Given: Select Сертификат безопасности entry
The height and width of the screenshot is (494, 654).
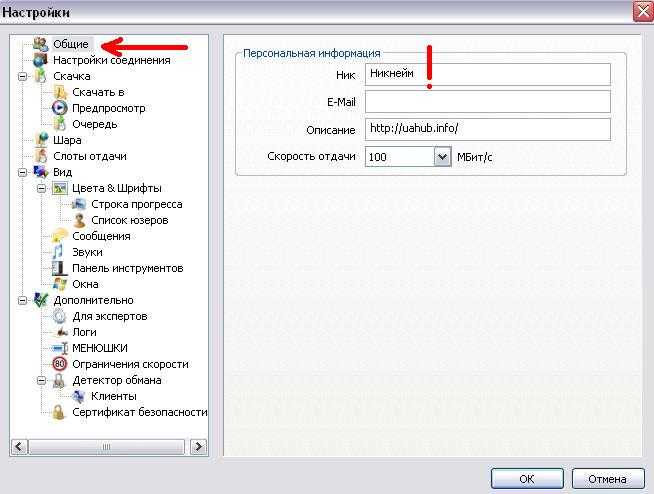Looking at the screenshot, I should (140, 412).
